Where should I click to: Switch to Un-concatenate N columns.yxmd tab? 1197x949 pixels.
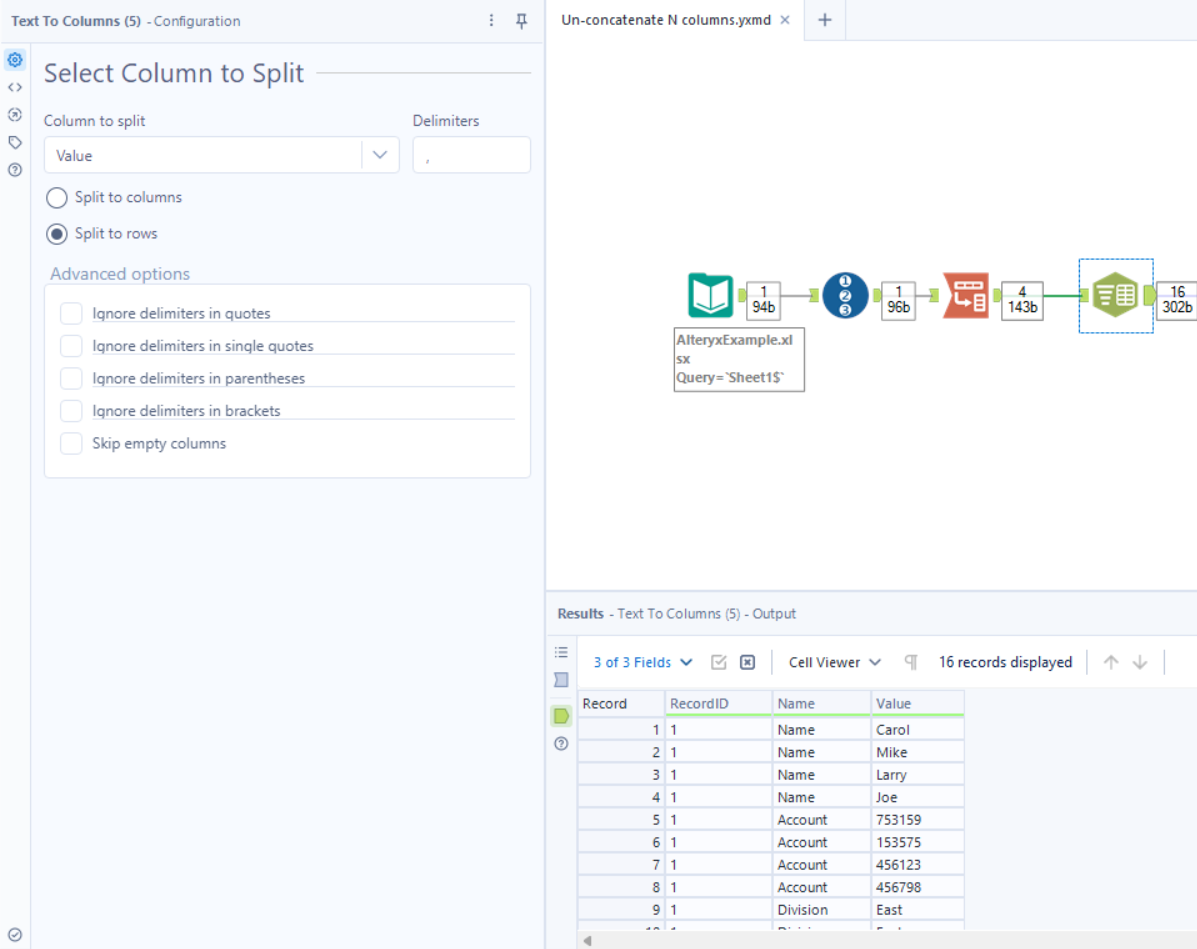pos(665,20)
